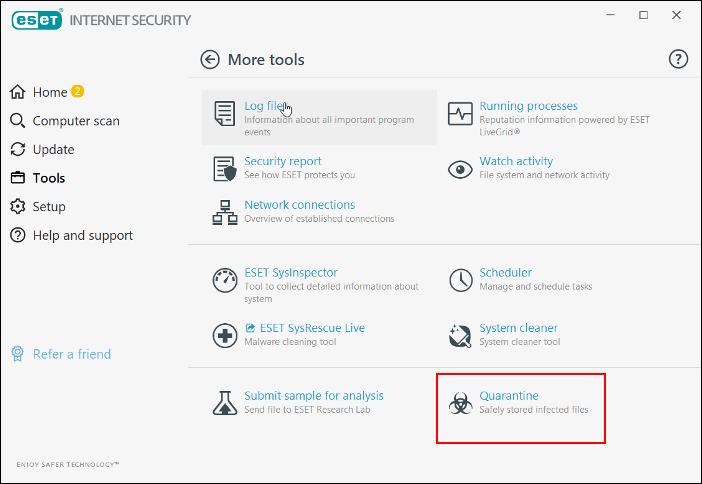Click 'Overview of established connections' text
The height and width of the screenshot is (484, 702).
(x=319, y=218)
